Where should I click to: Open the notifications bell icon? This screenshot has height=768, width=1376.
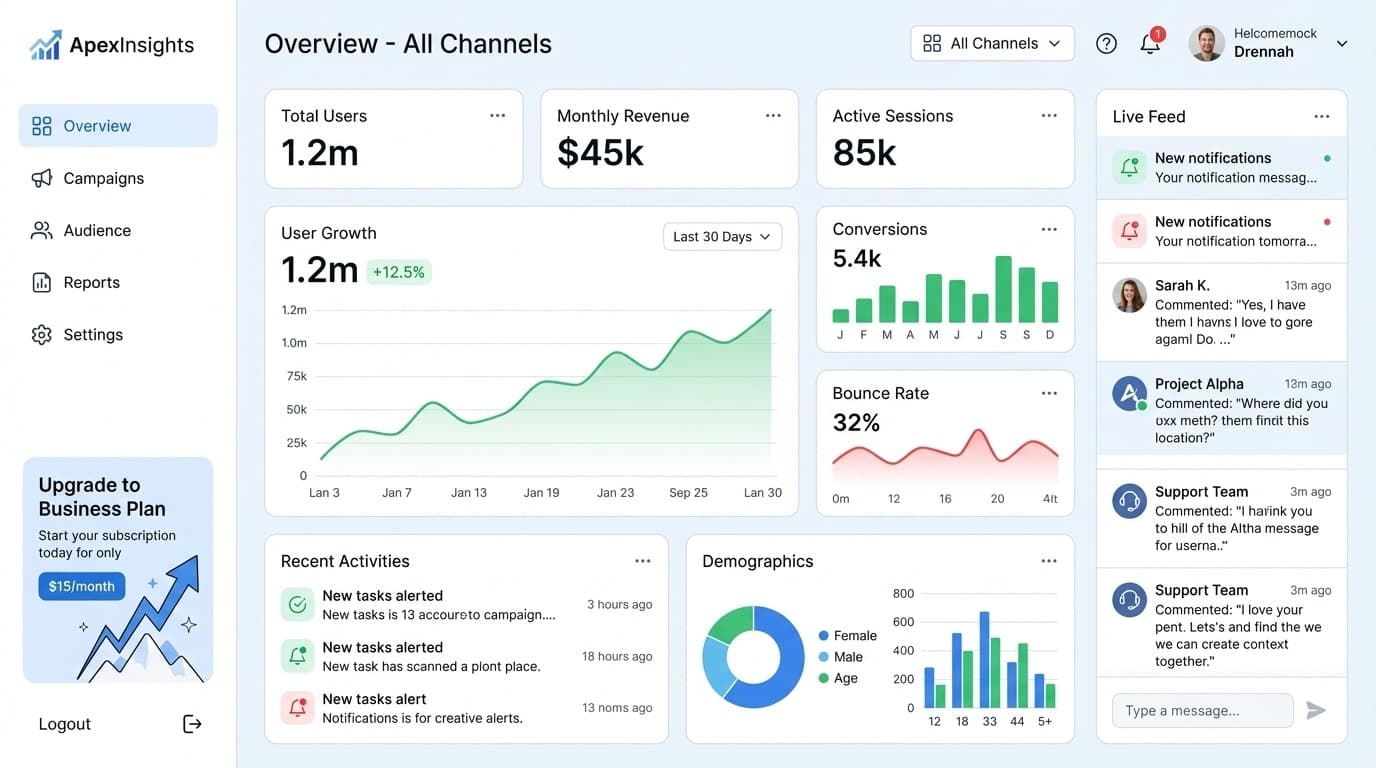click(x=1150, y=44)
